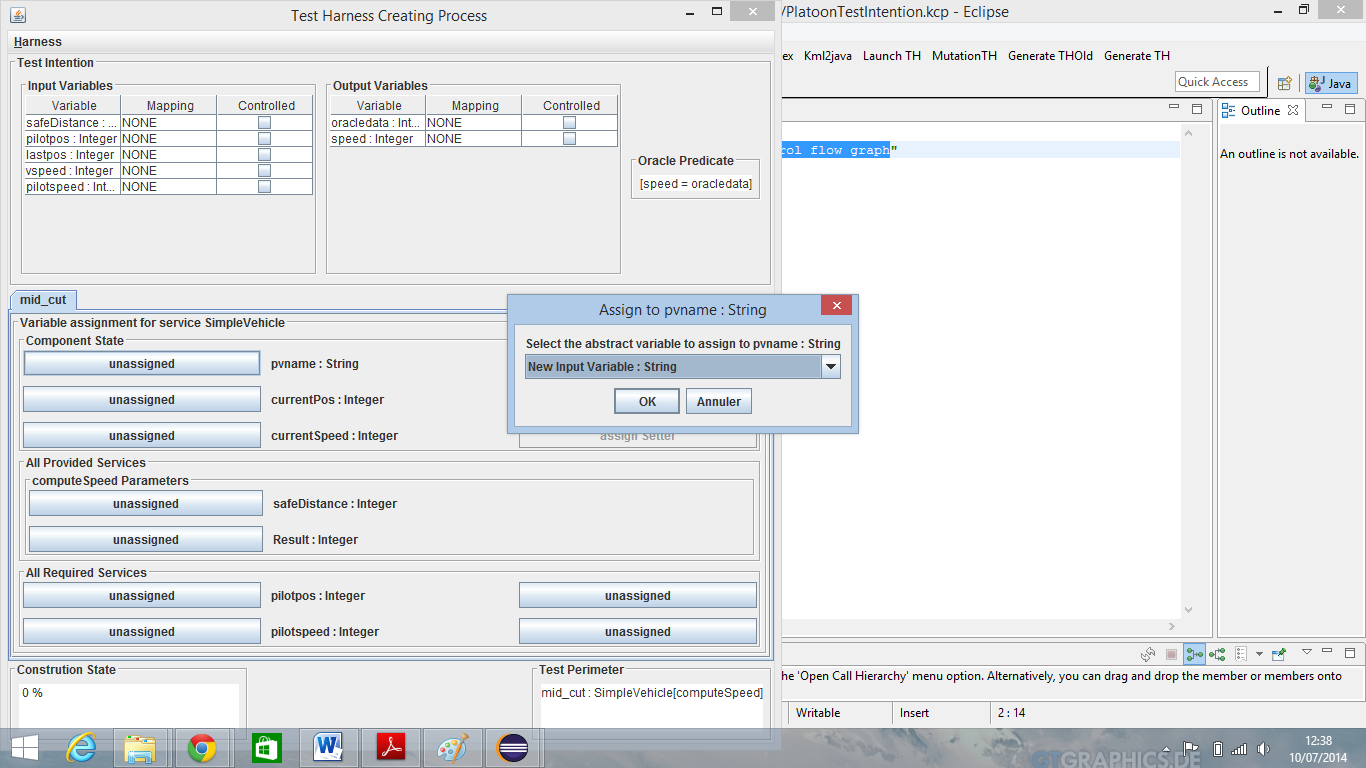
Task: Click the Open Perspective icon
Action: 1285,83
